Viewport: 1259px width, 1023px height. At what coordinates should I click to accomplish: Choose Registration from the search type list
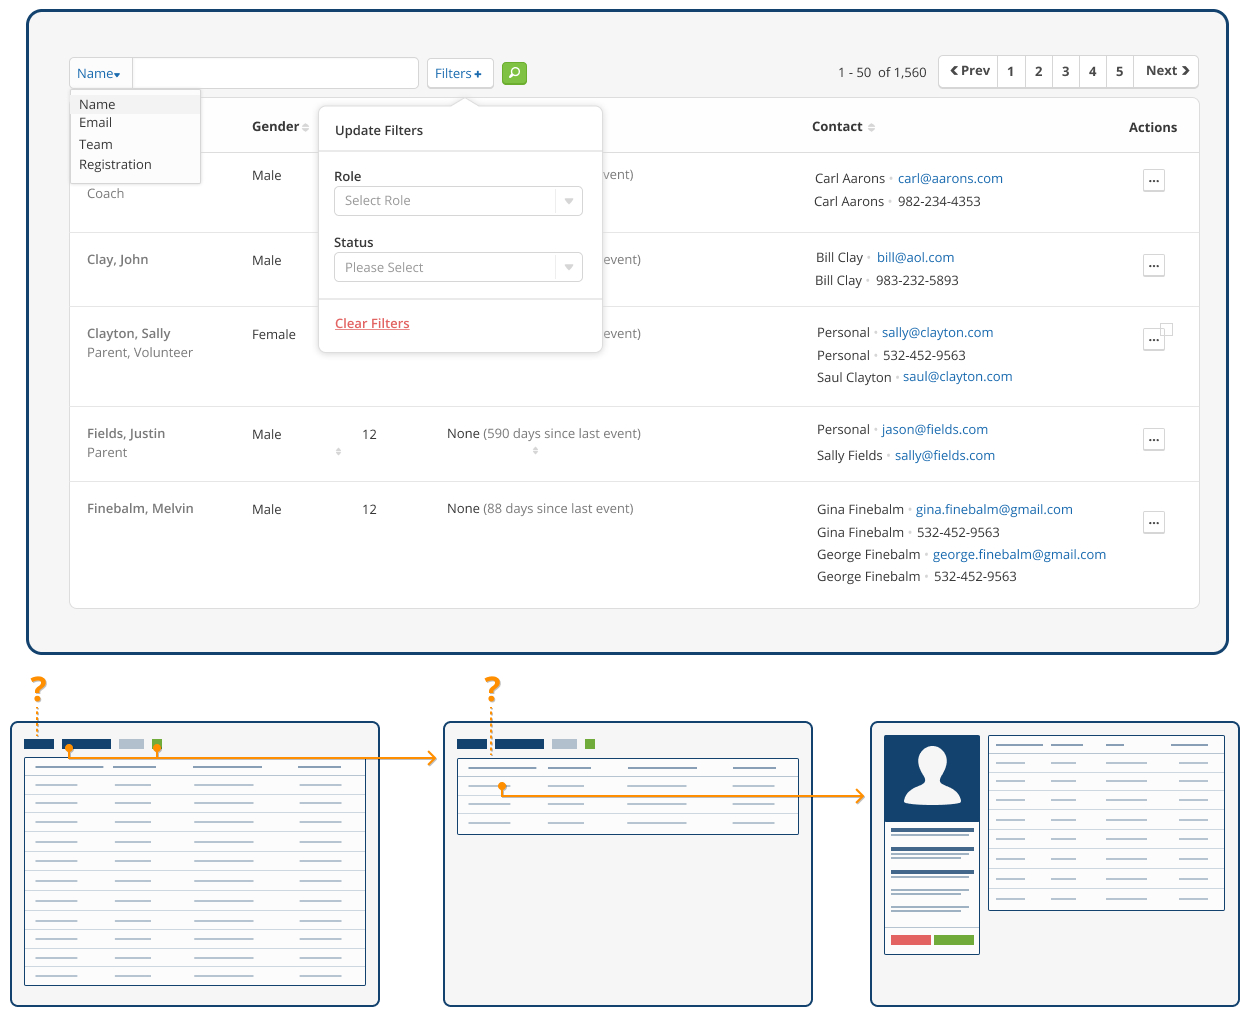click(115, 165)
